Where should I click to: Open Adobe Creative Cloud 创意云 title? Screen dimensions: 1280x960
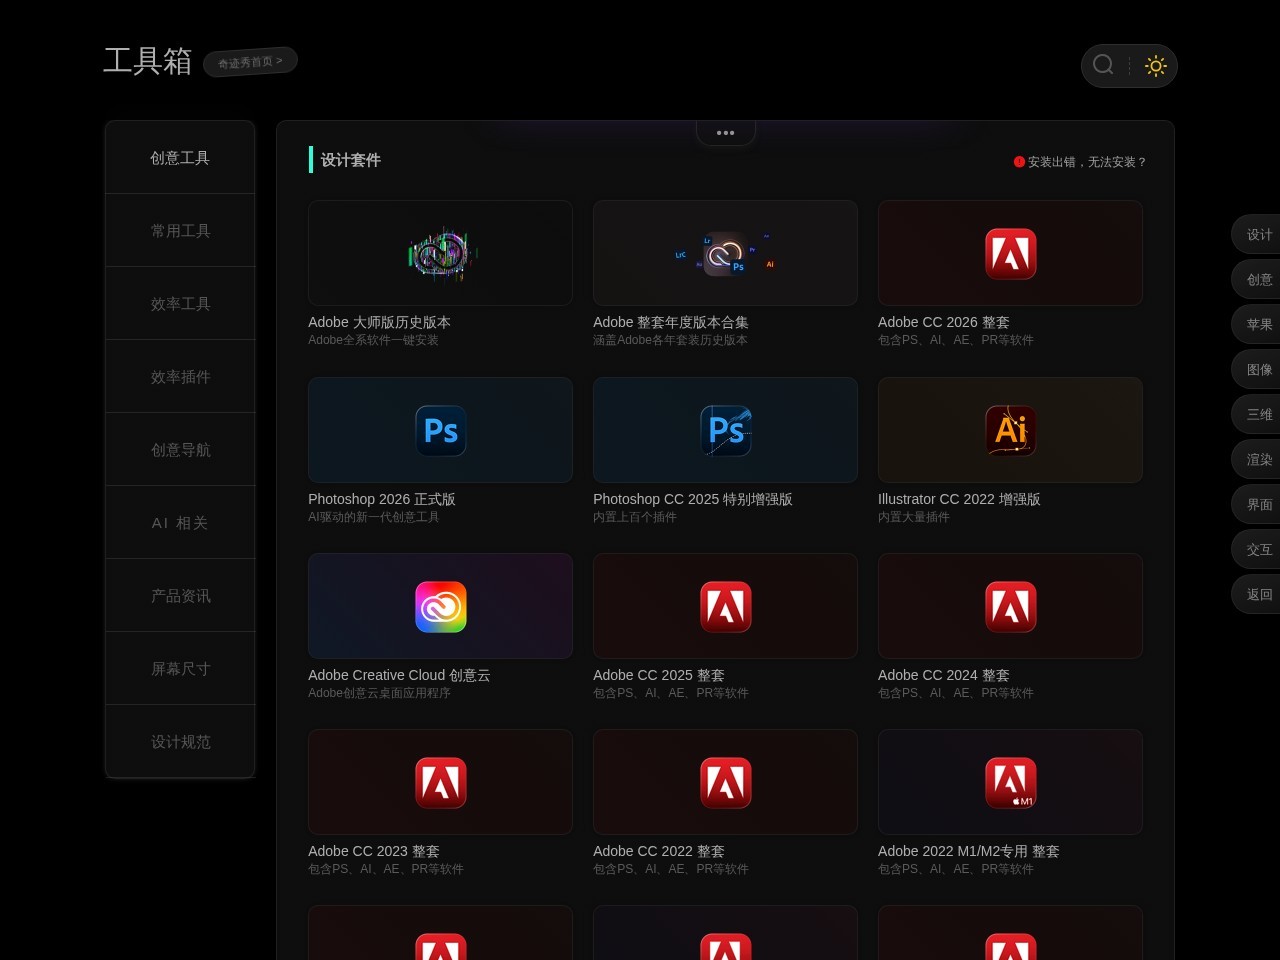pyautogui.click(x=399, y=675)
